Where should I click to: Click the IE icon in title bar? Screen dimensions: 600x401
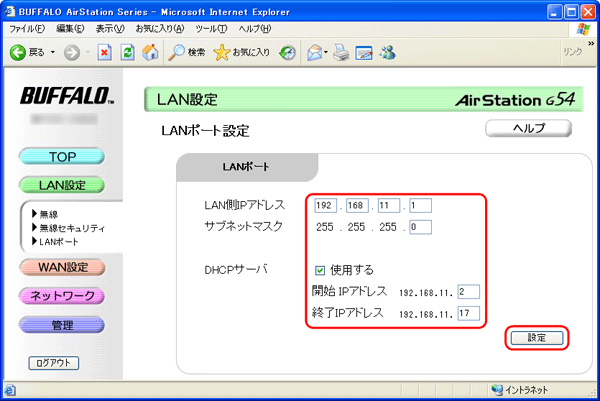(x=10, y=12)
